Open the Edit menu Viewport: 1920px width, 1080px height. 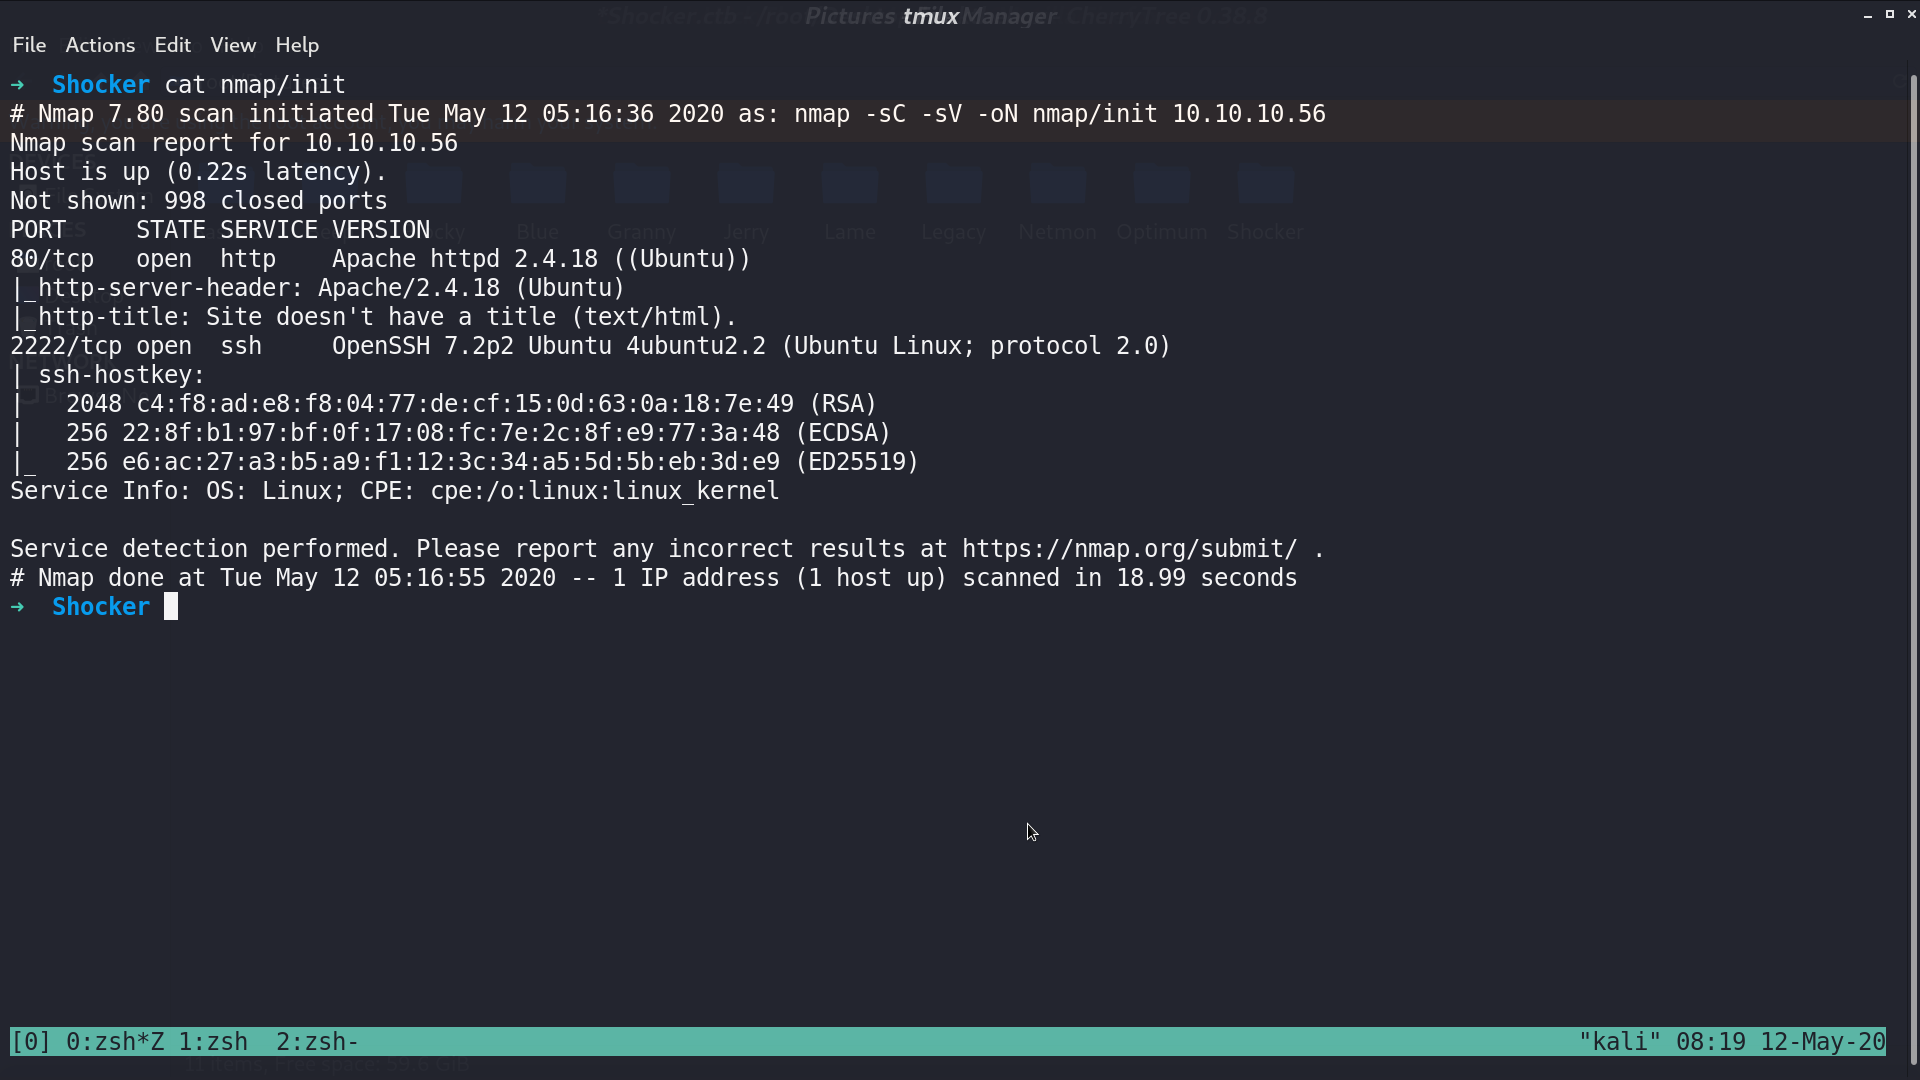tap(172, 45)
